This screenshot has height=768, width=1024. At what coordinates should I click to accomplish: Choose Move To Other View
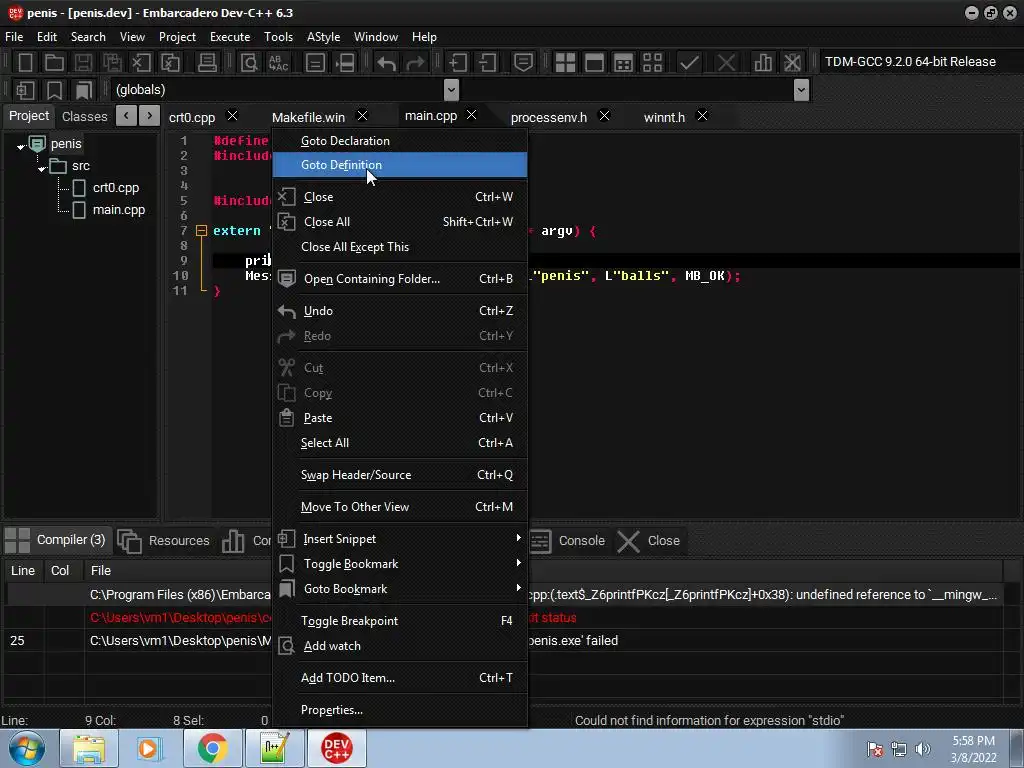point(400,507)
